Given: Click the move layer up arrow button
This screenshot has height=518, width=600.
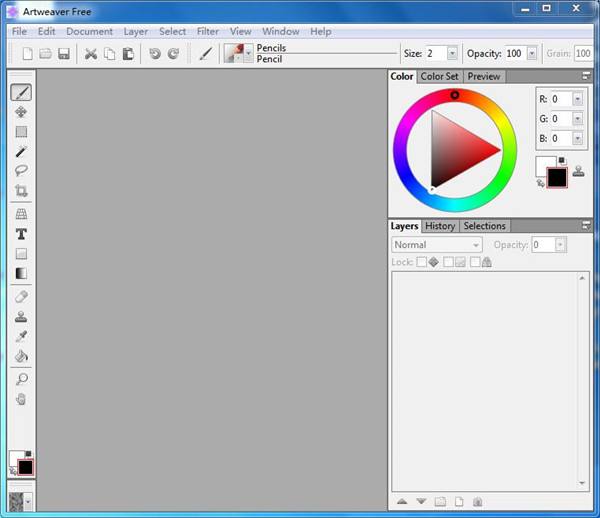Looking at the screenshot, I should (x=402, y=501).
